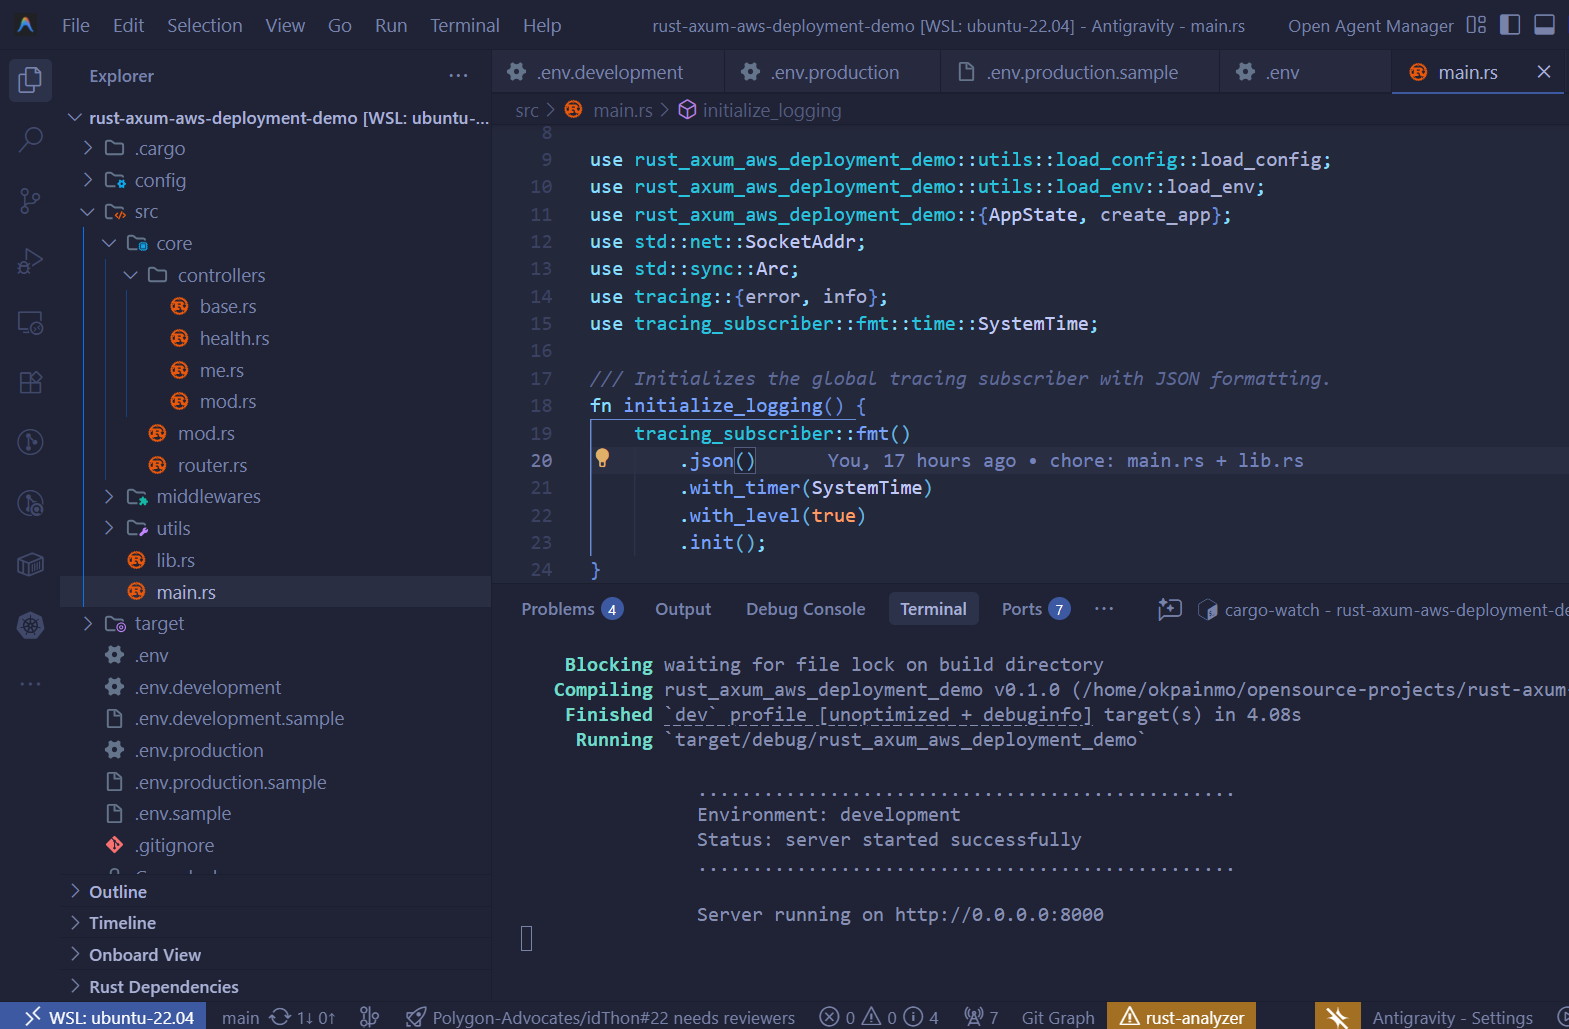1569x1029 pixels.
Task: Click the terminal chat icon beside cargo-watch
Action: click(x=1169, y=609)
